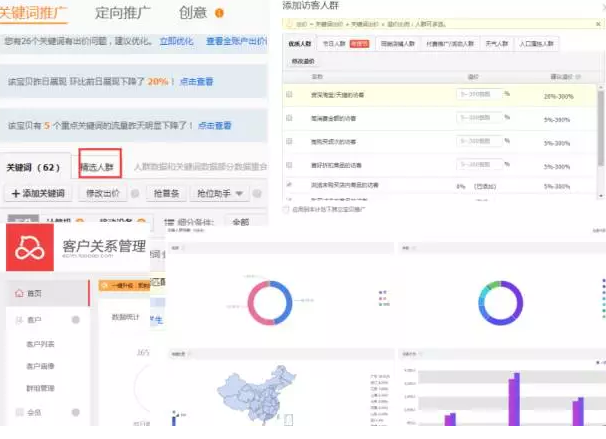The image size is (606, 439).
Task: Check the first visitor group row checkbox
Action: pos(289,94)
